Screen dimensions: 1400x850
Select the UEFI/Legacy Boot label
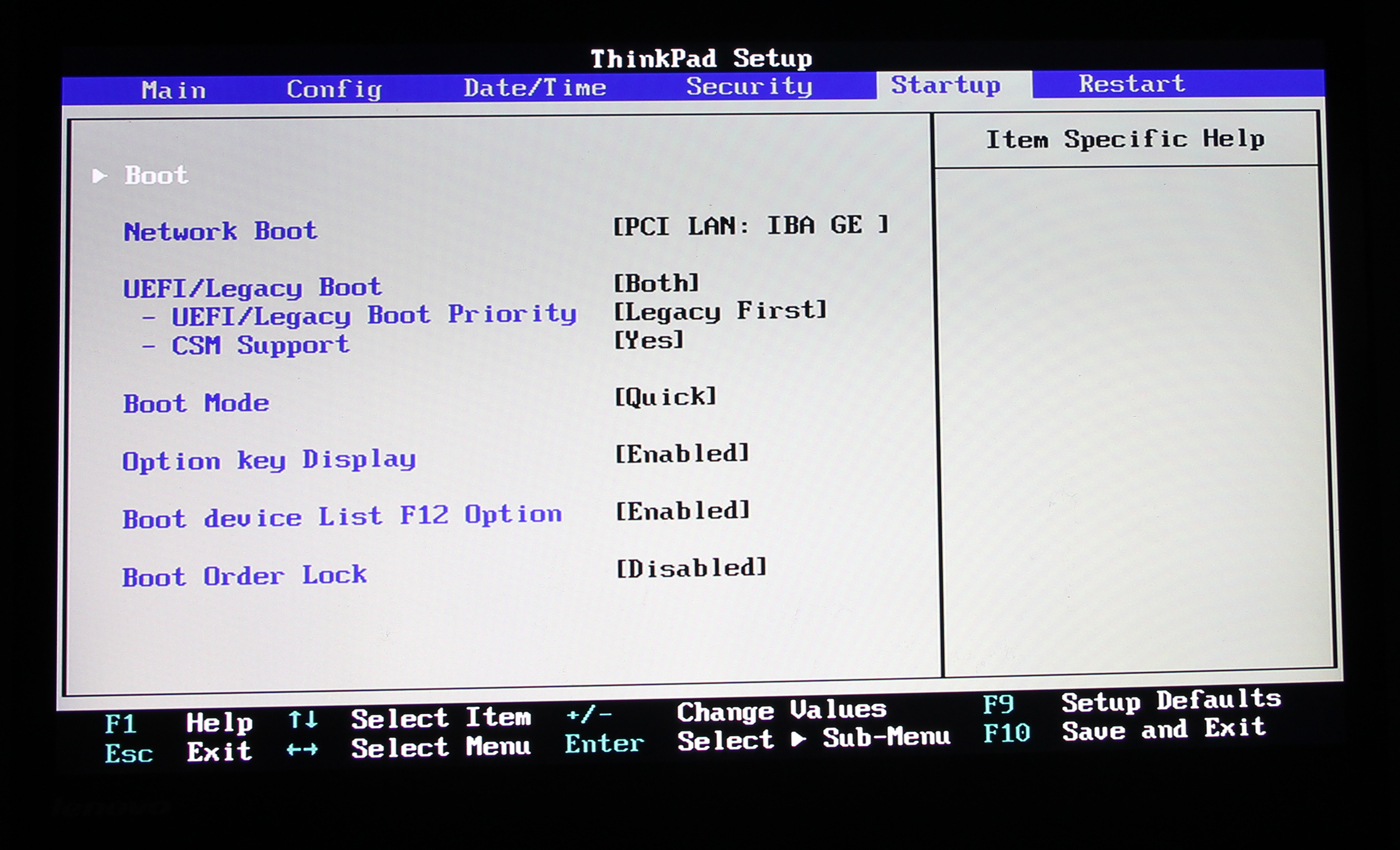pos(252,288)
